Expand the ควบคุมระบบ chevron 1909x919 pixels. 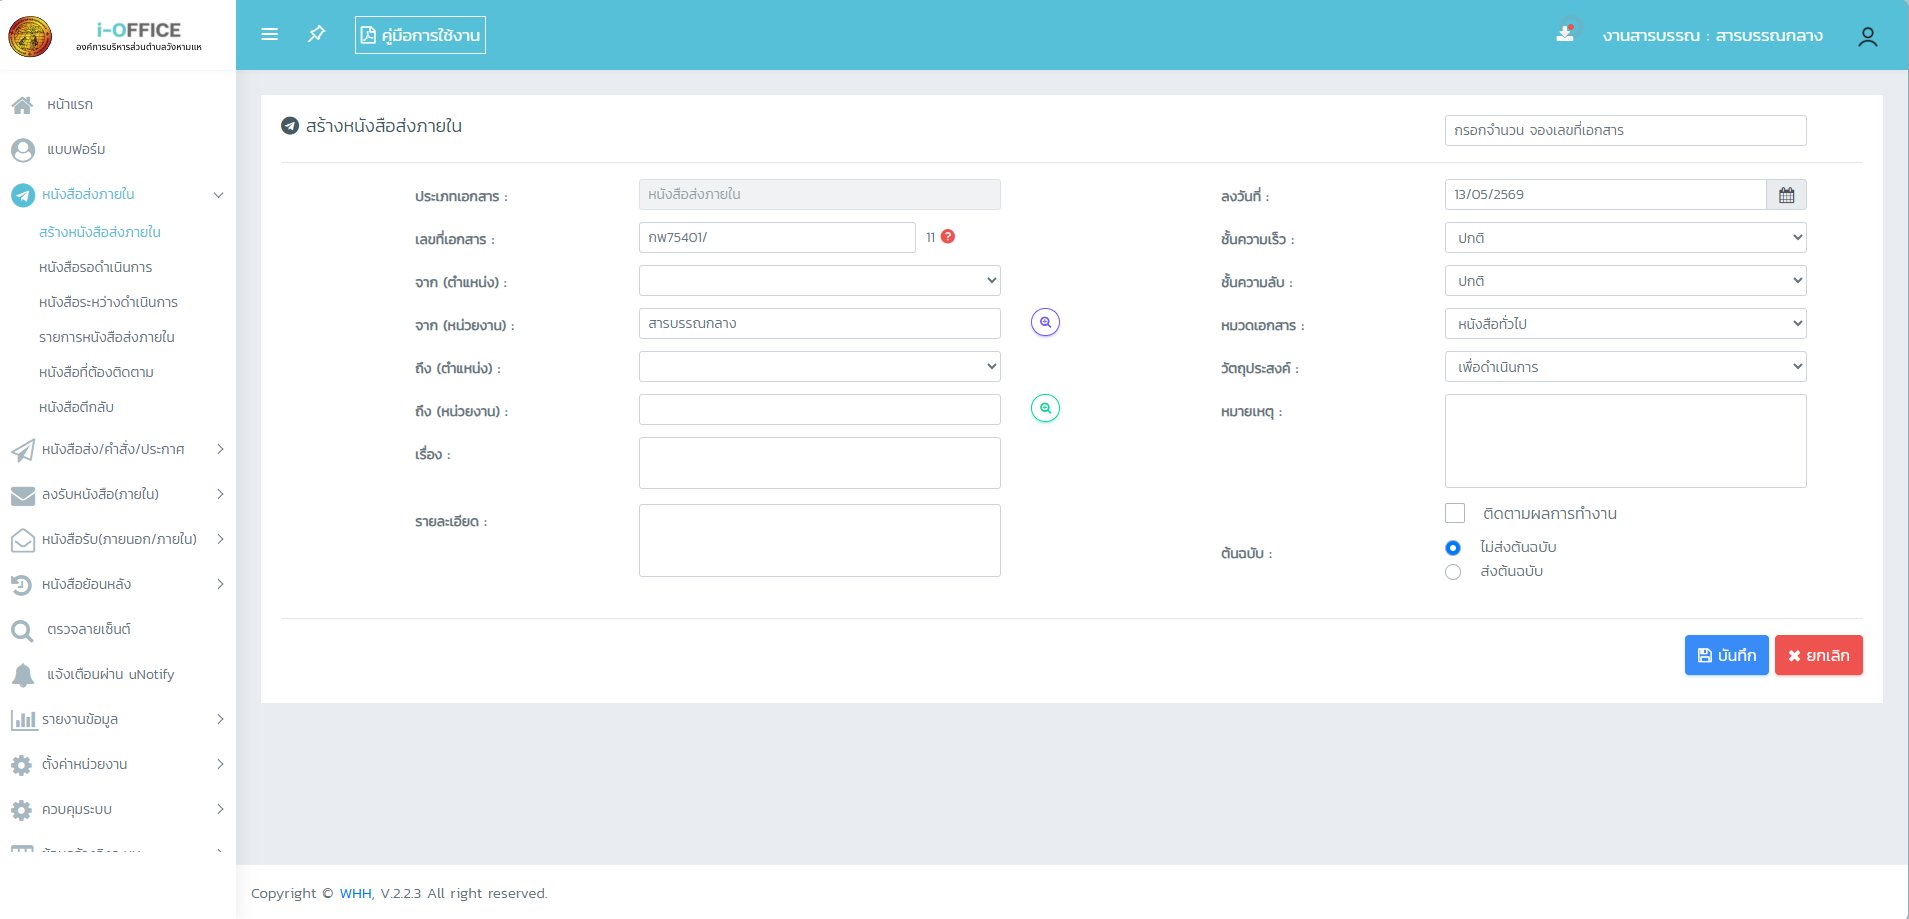[x=220, y=810]
